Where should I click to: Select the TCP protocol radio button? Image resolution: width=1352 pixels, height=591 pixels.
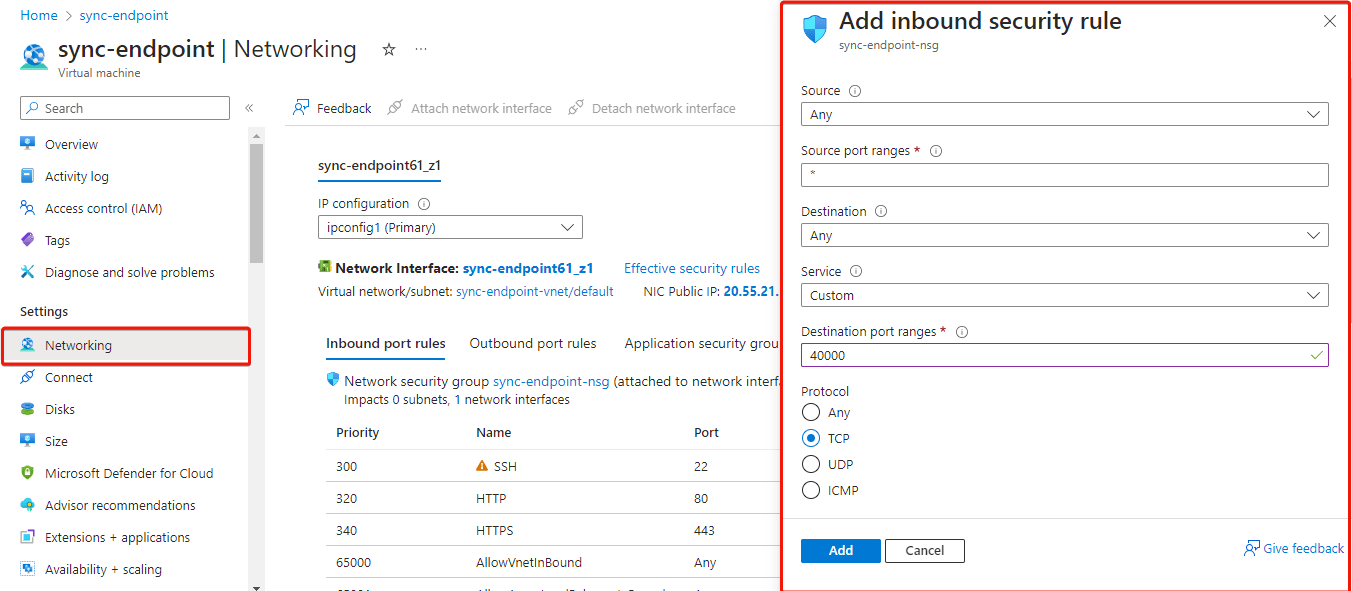(x=812, y=438)
